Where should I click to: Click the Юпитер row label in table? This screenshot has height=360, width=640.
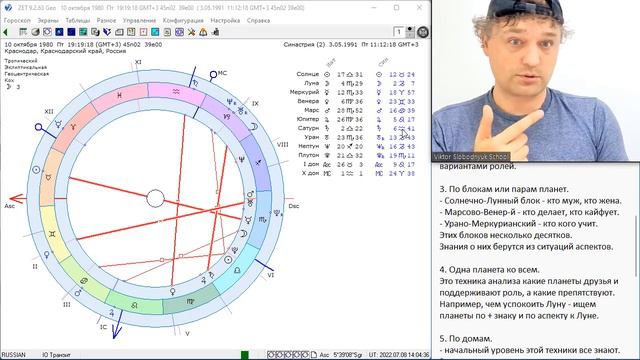pos(308,119)
